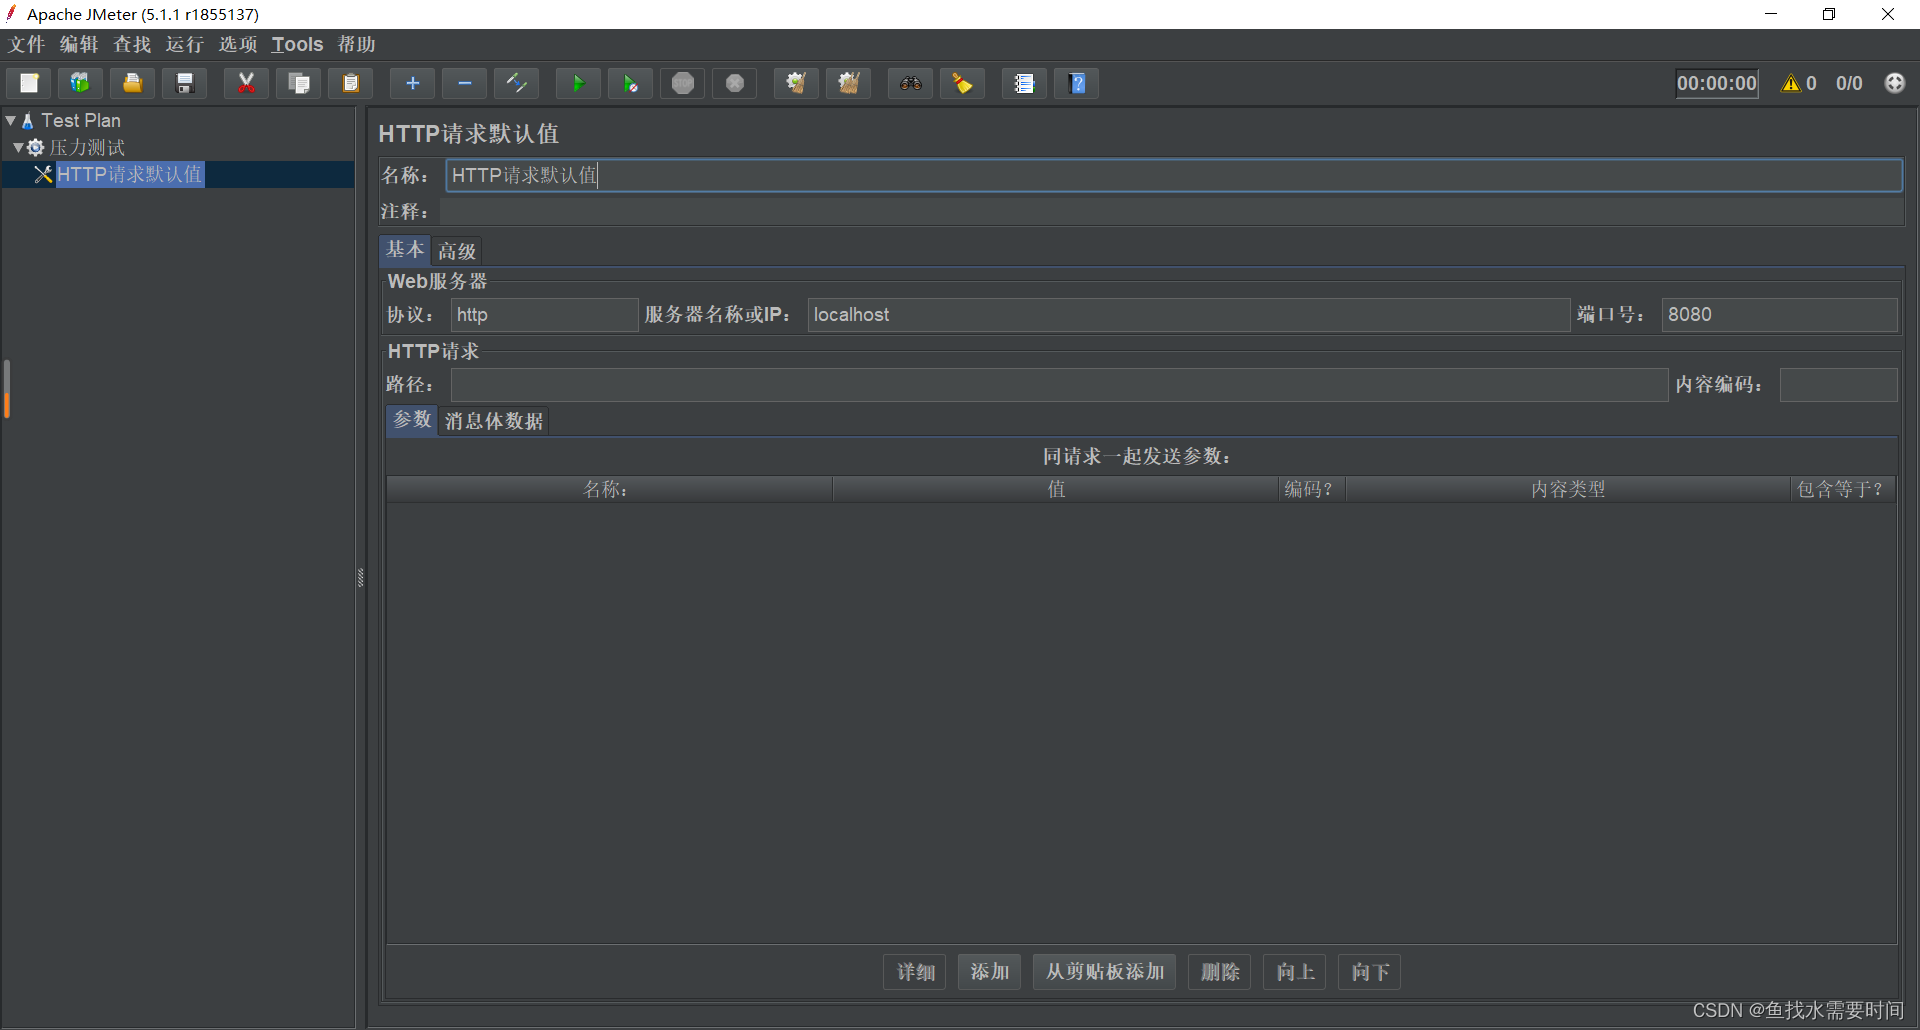
Task: Click the Shutdown test toolbar icon
Action: point(734,83)
